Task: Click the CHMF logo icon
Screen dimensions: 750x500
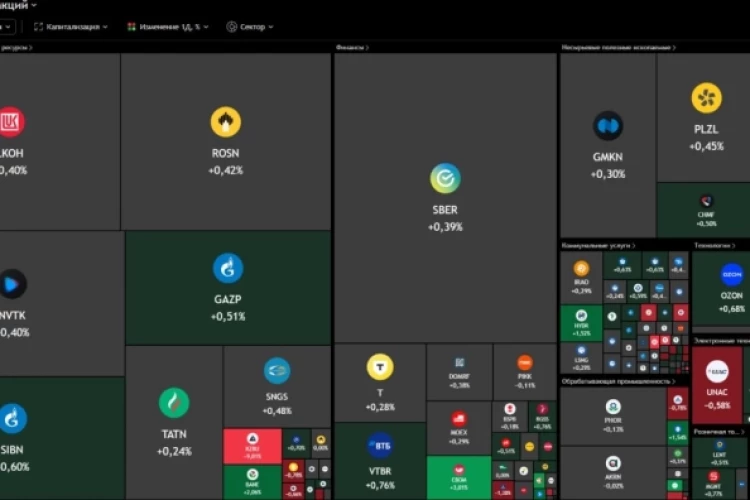Action: pyautogui.click(x=706, y=201)
